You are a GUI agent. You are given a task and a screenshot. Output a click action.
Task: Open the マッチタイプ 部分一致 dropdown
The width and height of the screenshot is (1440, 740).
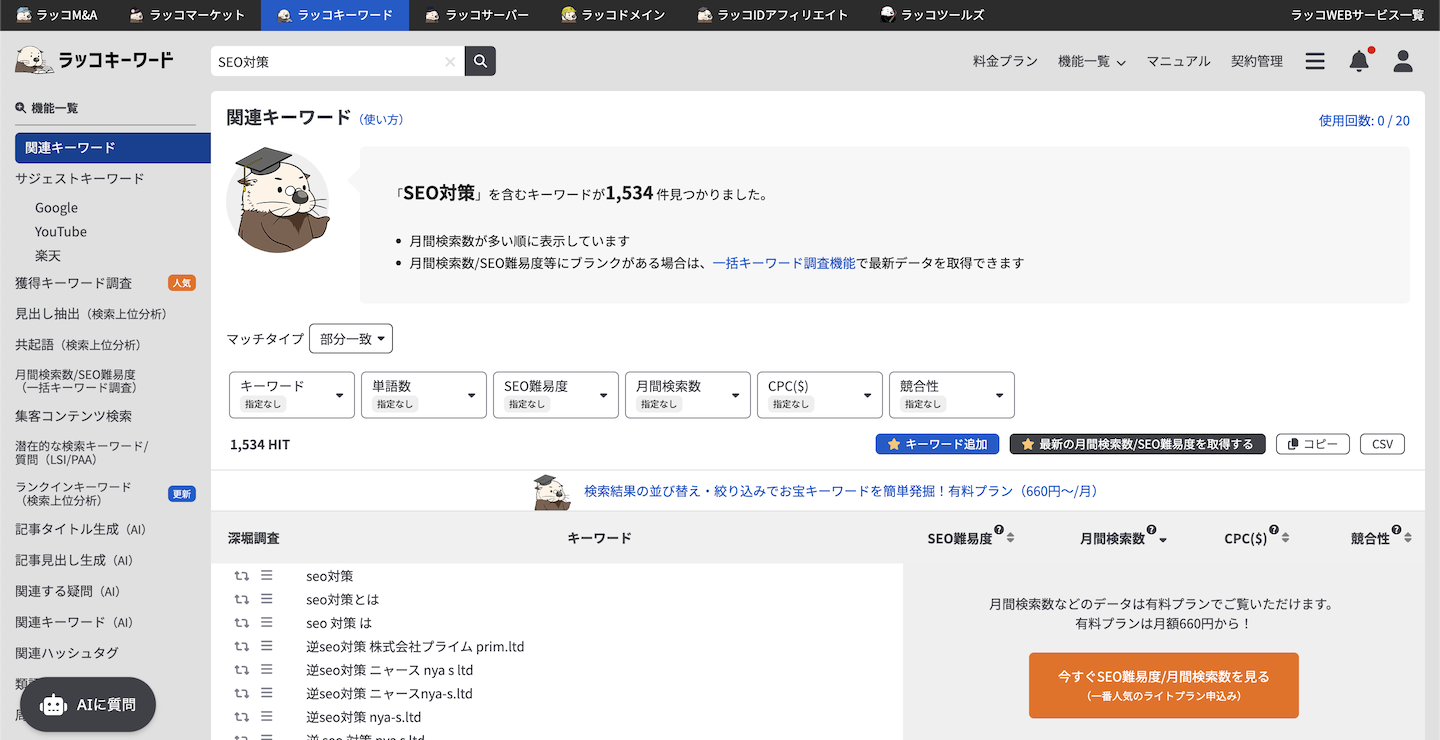point(351,339)
